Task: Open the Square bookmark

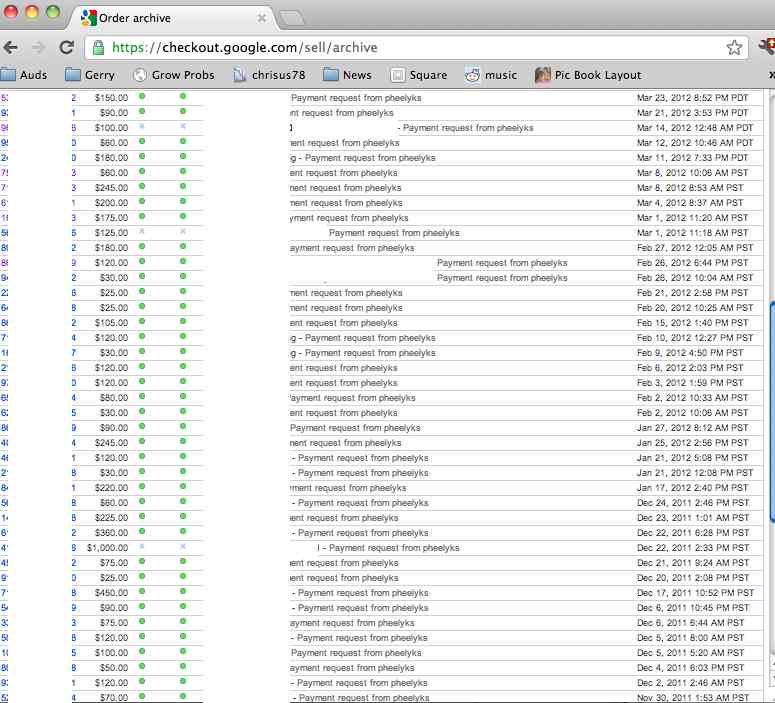Action: [x=418, y=75]
